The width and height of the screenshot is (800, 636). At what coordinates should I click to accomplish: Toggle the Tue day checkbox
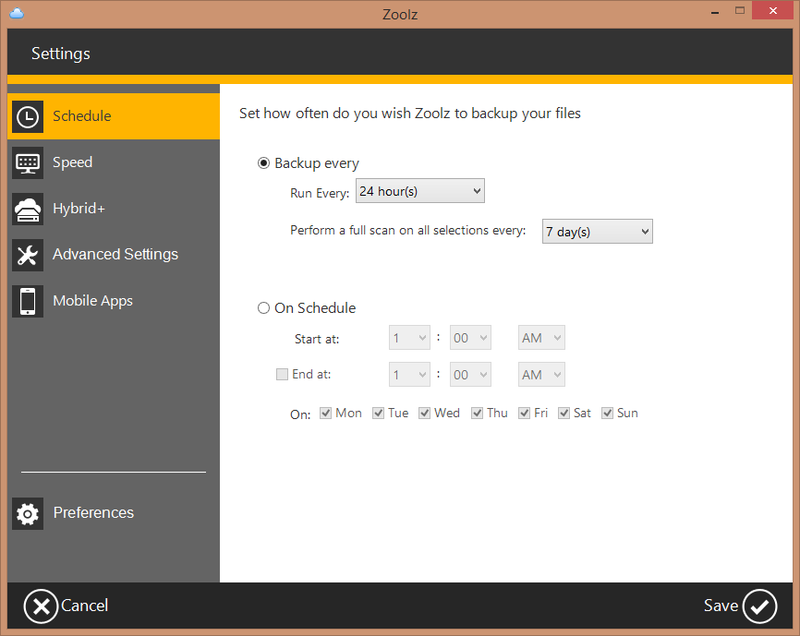[x=378, y=413]
